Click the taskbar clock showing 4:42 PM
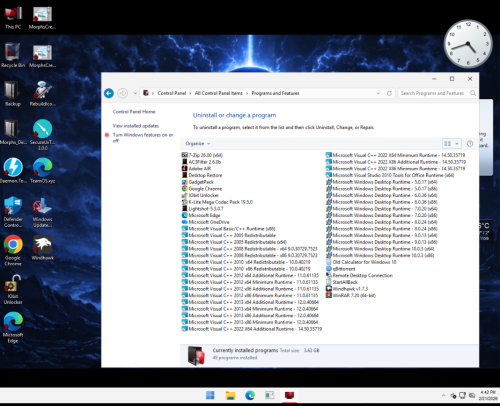This screenshot has width=500, height=406. pos(488,396)
